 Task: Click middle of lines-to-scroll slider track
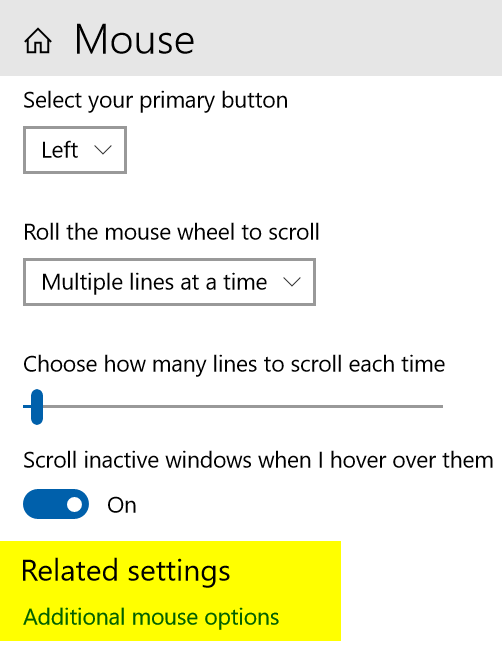(233, 406)
